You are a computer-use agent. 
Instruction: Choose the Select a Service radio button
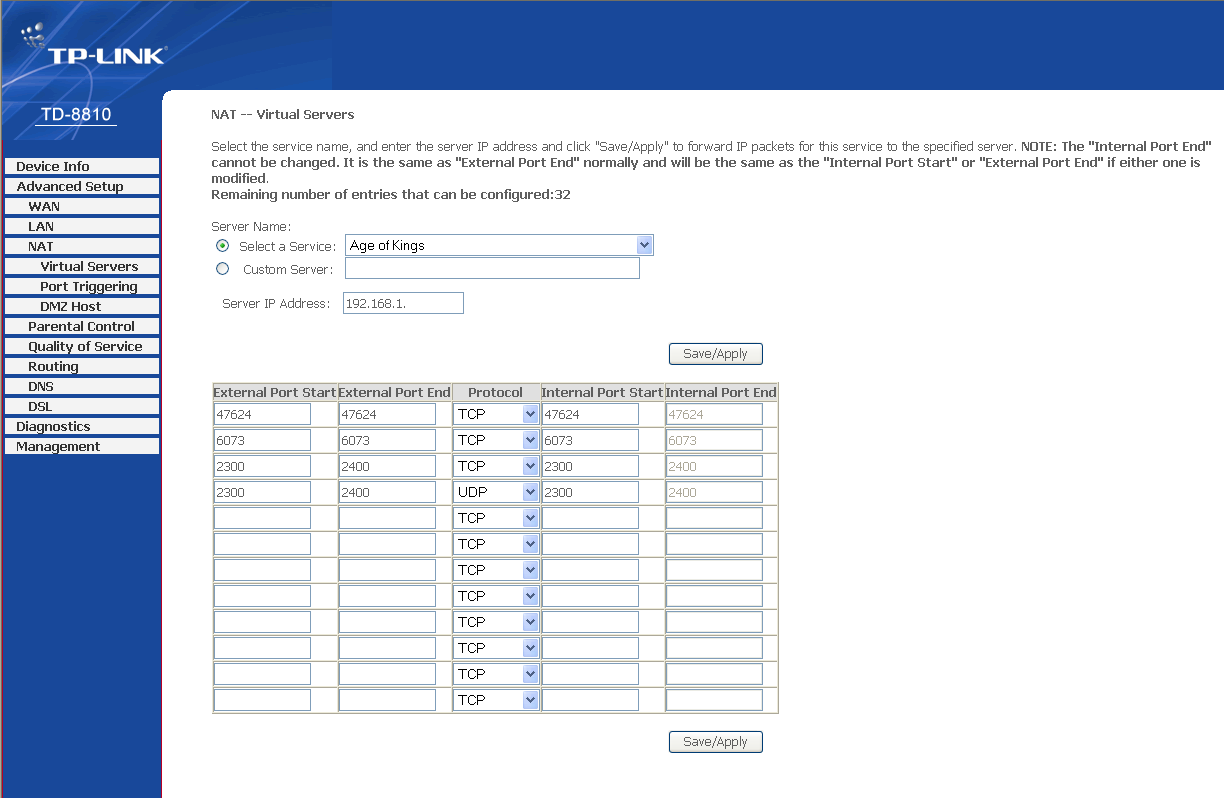coord(223,246)
